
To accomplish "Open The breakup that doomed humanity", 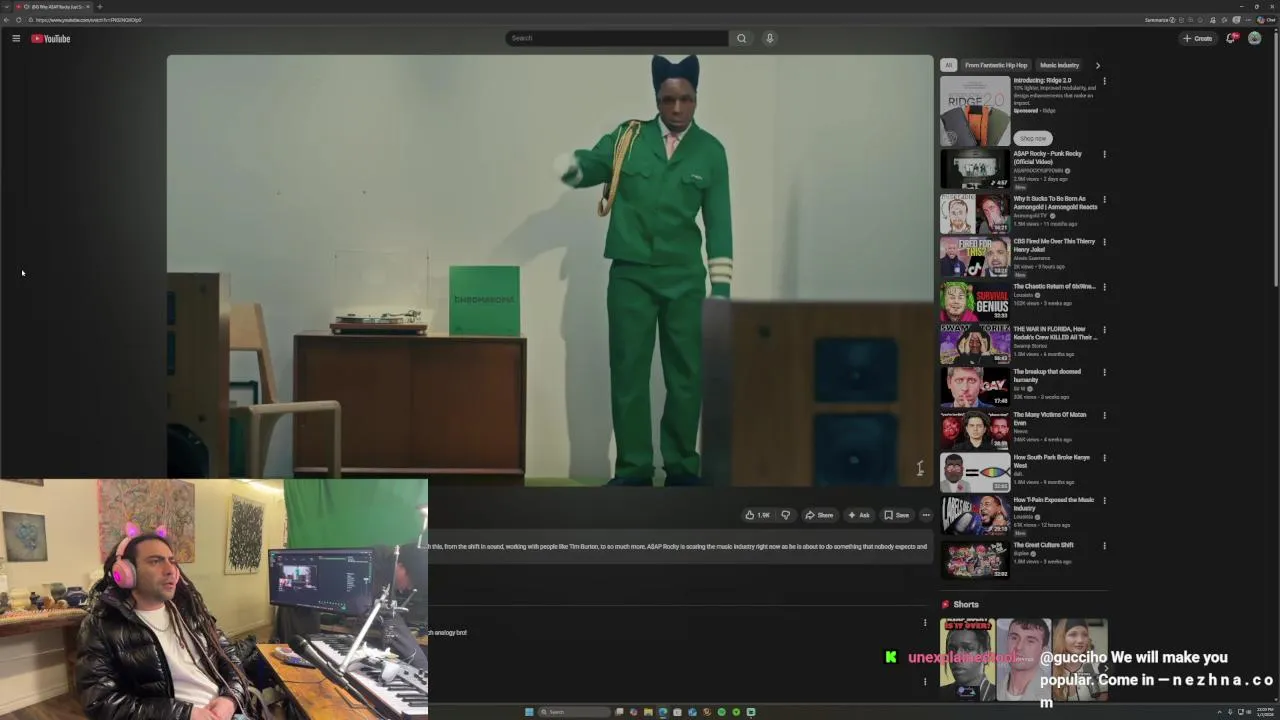I will [975, 387].
